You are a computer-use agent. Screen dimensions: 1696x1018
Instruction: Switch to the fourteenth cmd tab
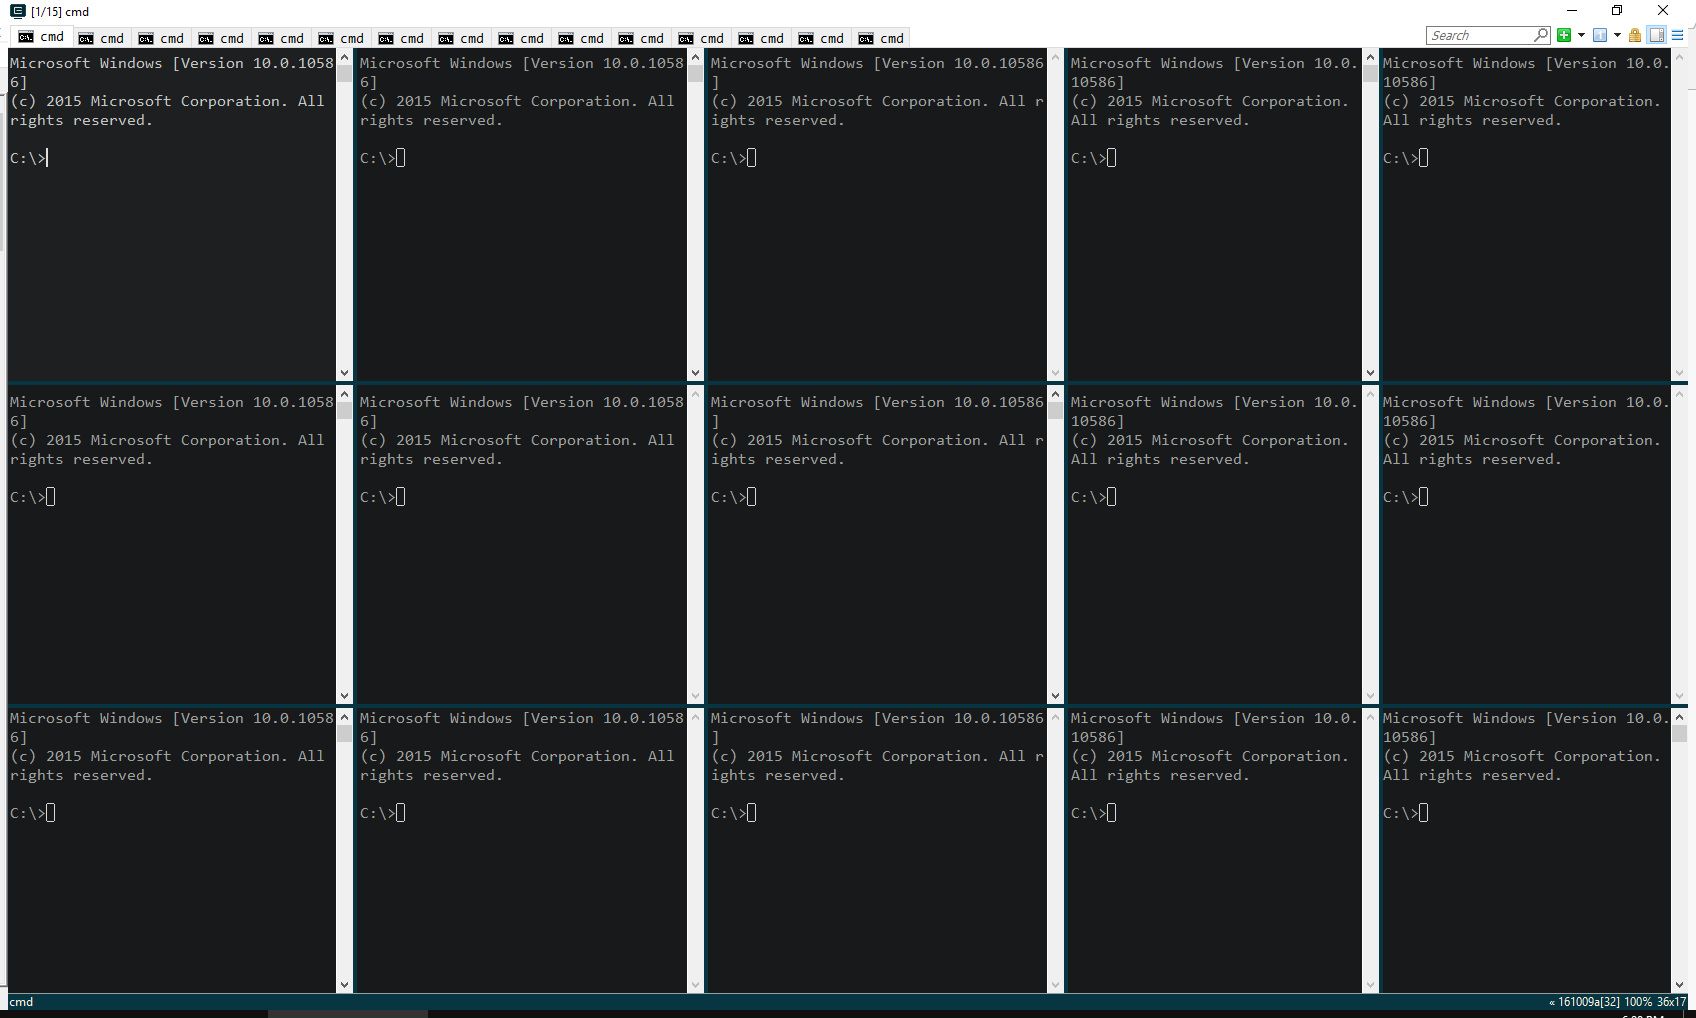pos(821,38)
